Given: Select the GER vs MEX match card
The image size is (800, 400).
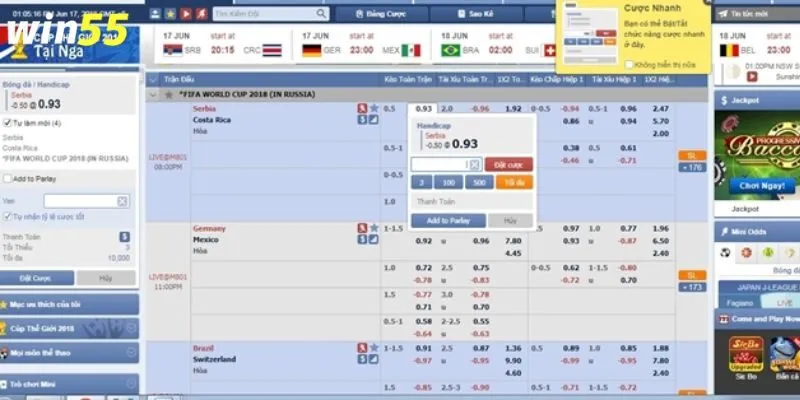Looking at the screenshot, I should 361,45.
